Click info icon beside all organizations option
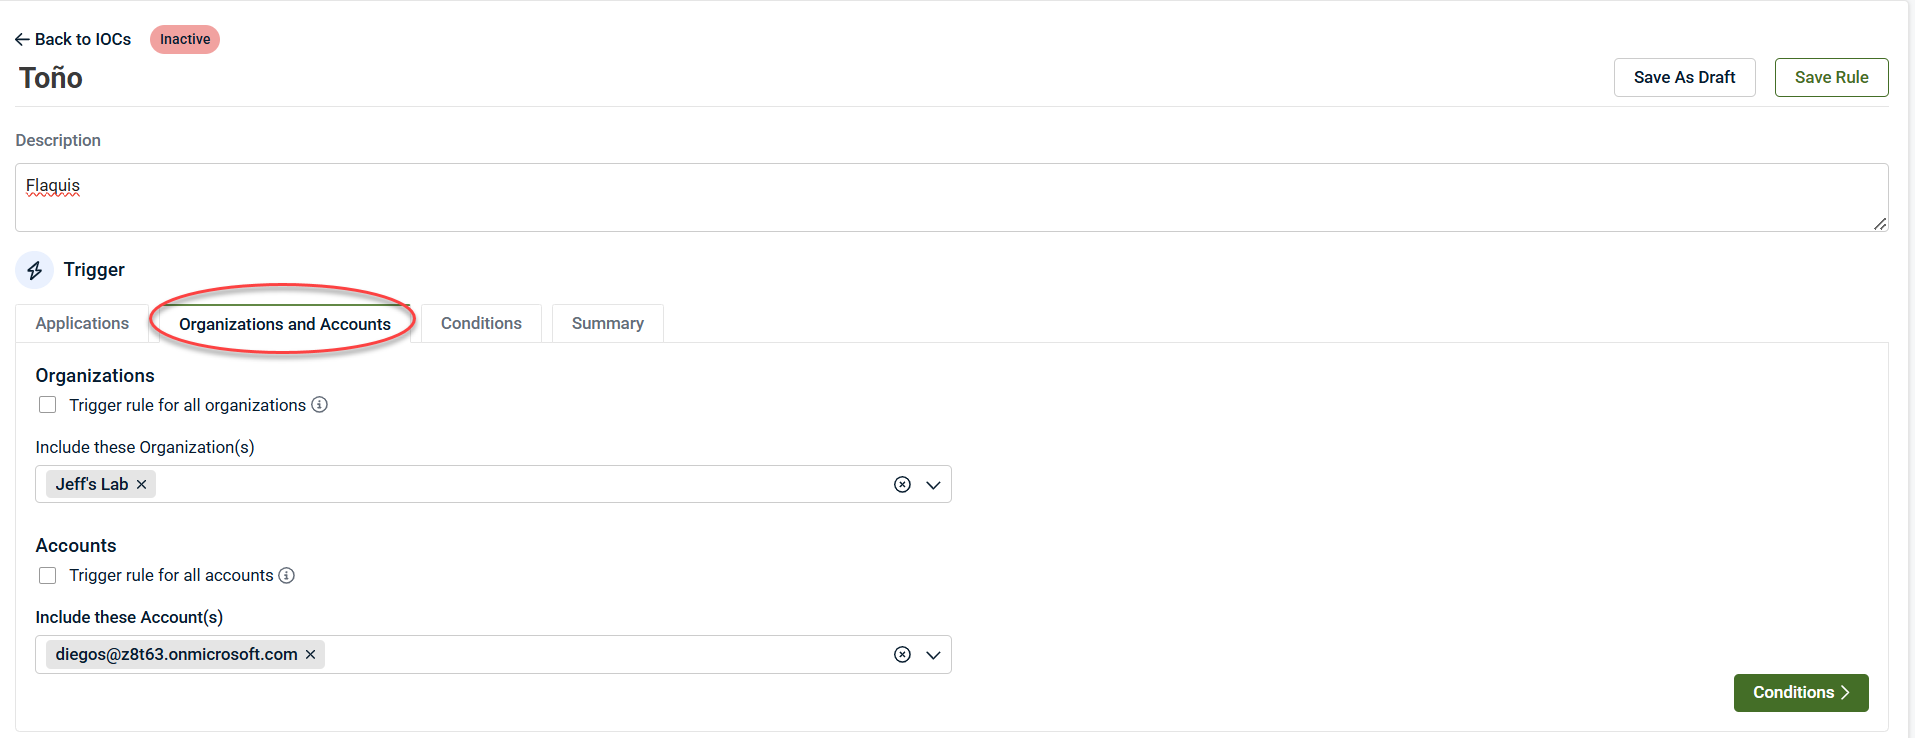The image size is (1915, 738). pyautogui.click(x=319, y=405)
